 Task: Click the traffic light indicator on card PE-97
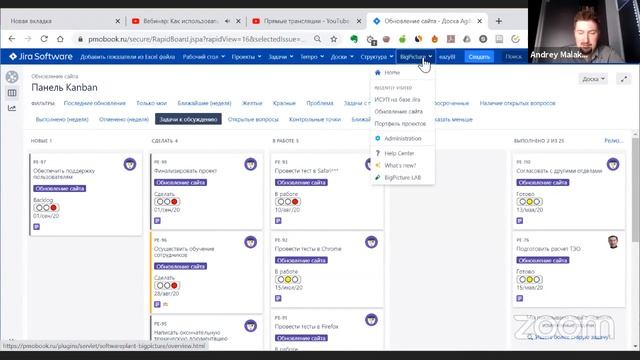46,208
